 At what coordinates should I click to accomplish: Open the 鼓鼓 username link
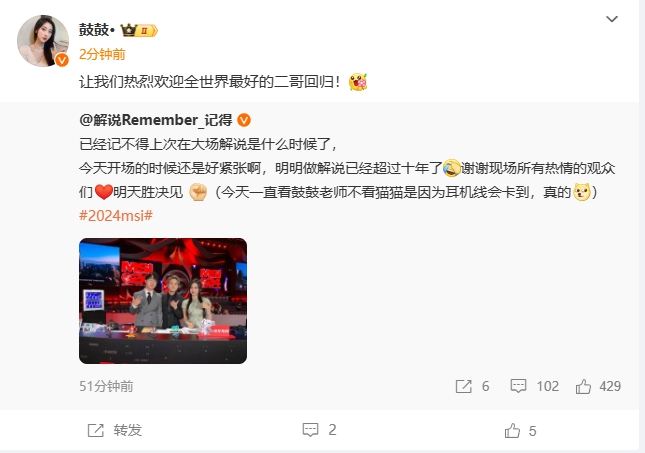pyautogui.click(x=94, y=30)
